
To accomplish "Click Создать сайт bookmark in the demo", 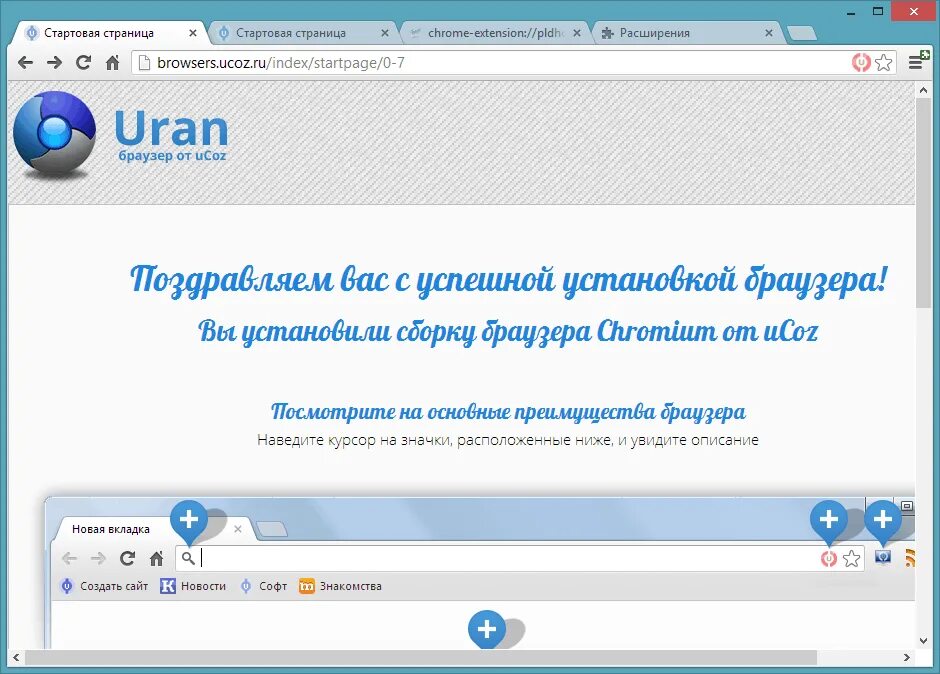I will [105, 586].
